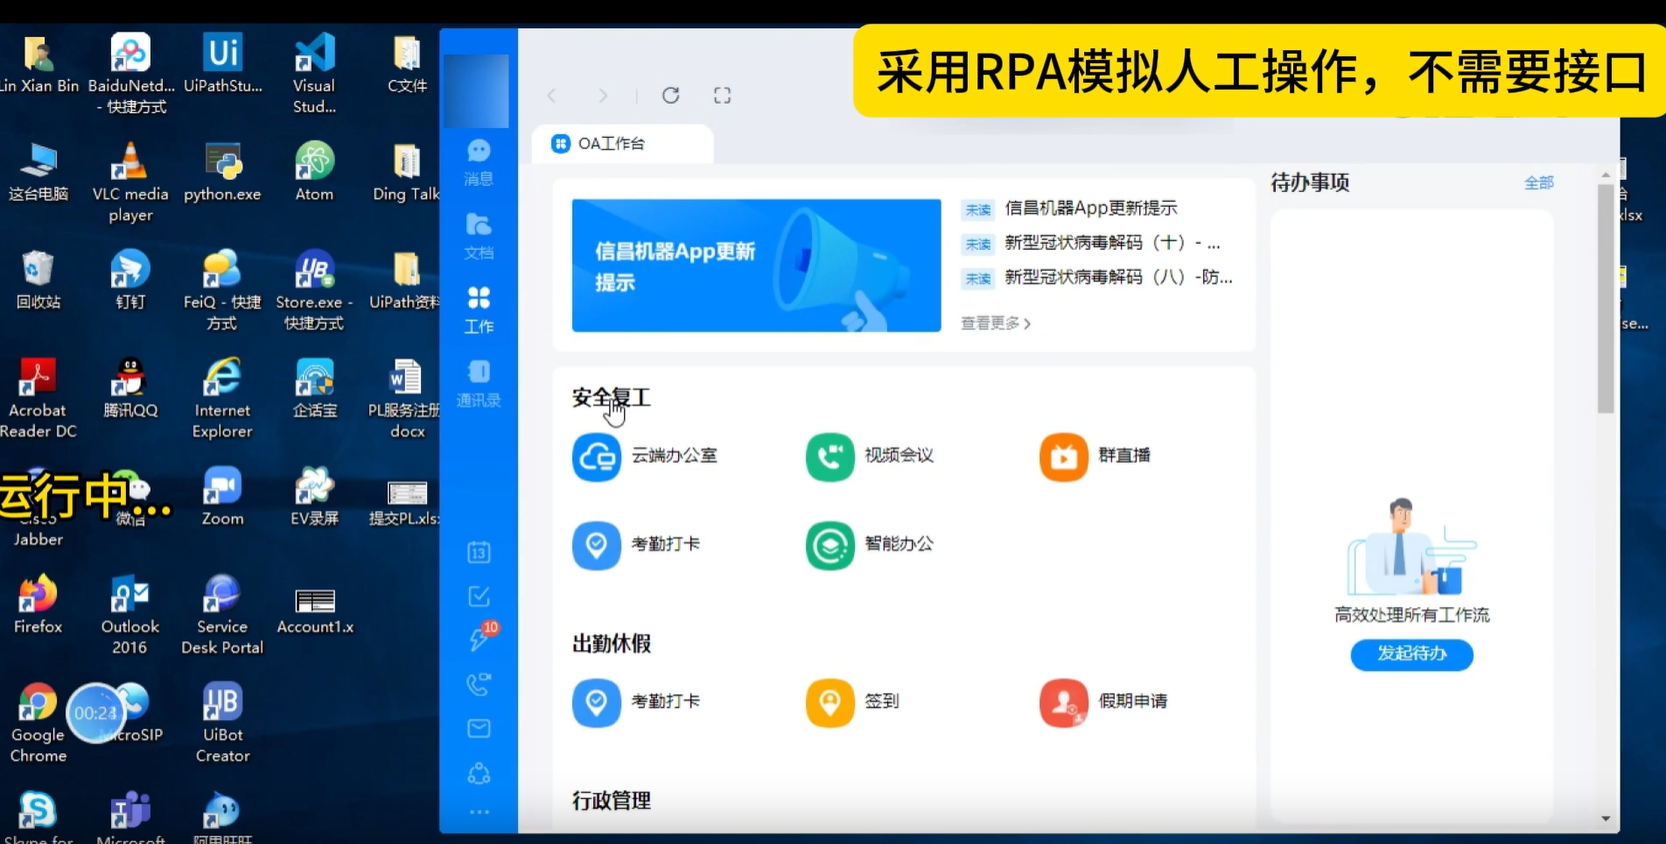Select the Visual Studio desktop icon
The image size is (1666, 844).
314,74
